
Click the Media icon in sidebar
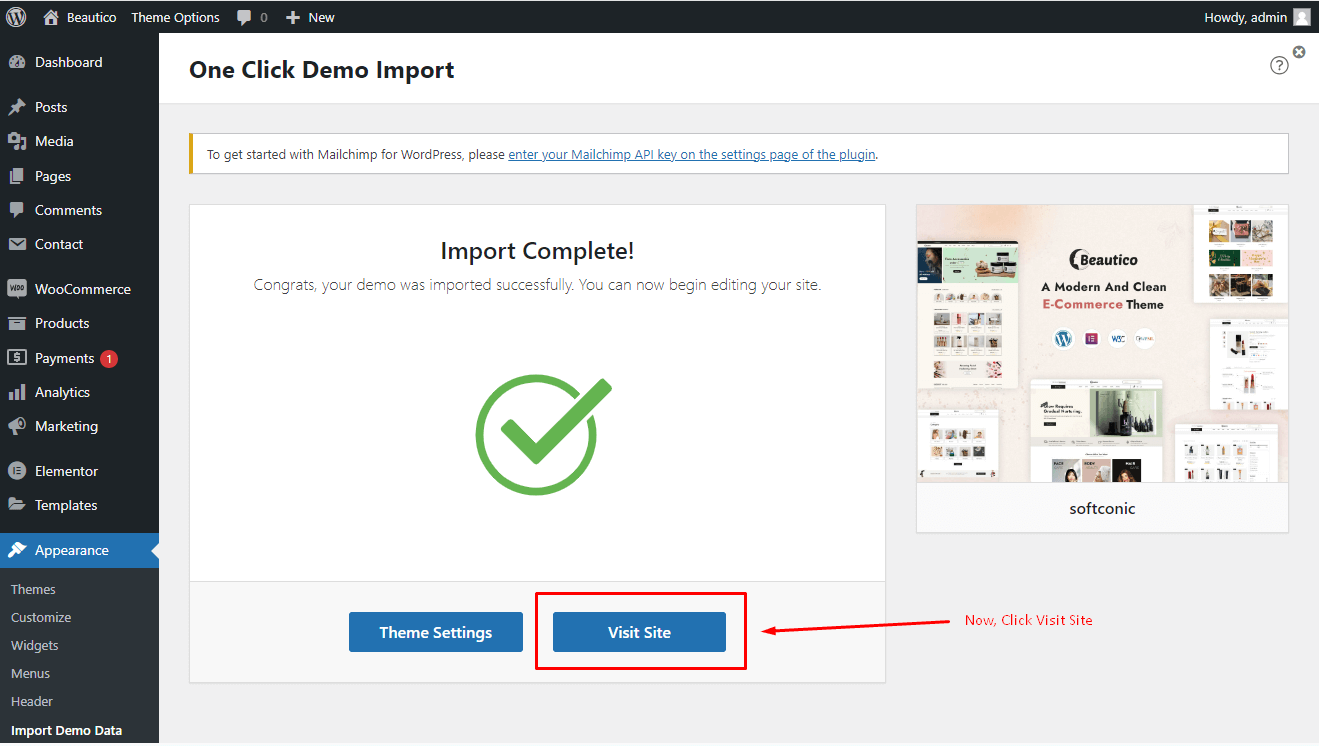coord(17,141)
